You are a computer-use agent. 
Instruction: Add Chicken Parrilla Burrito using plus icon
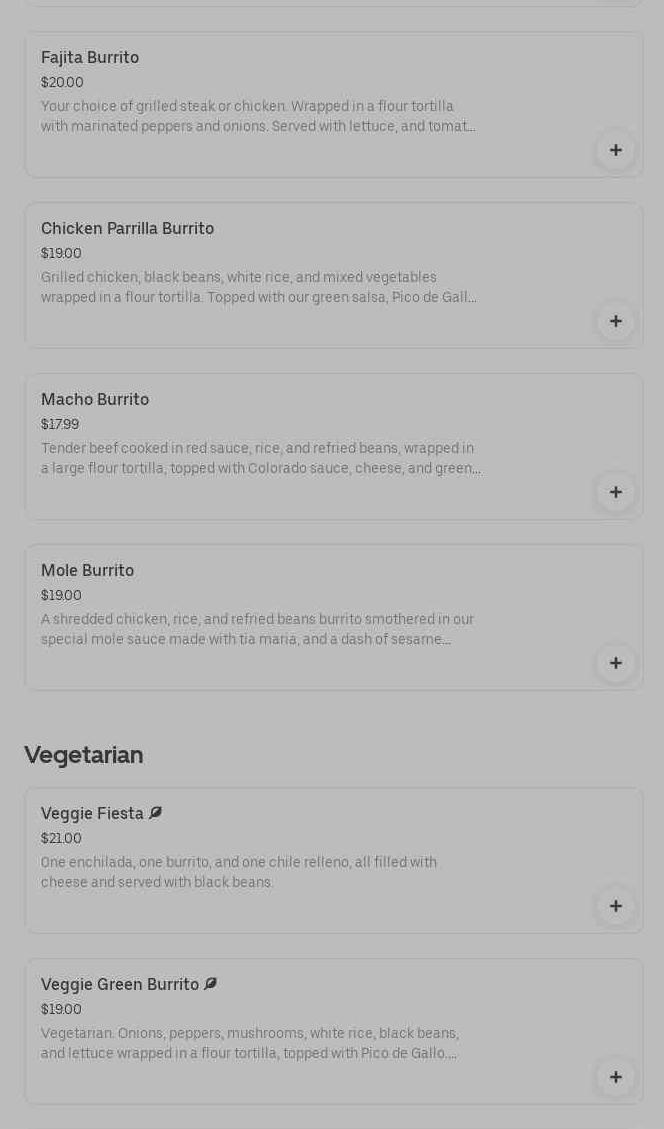click(616, 321)
